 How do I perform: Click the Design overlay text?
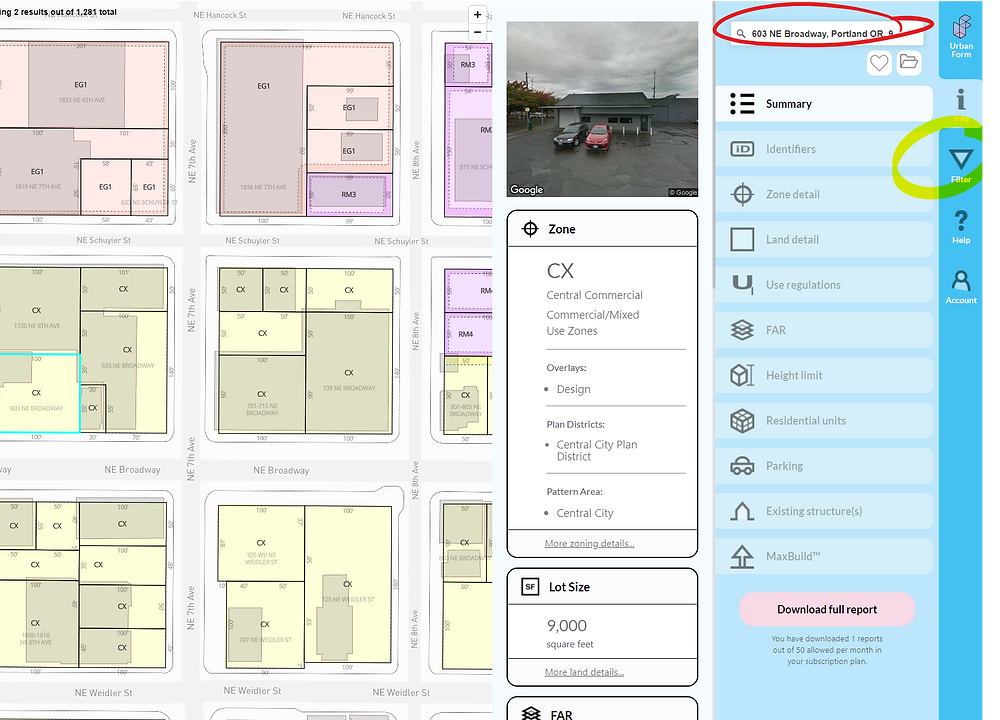coord(573,389)
